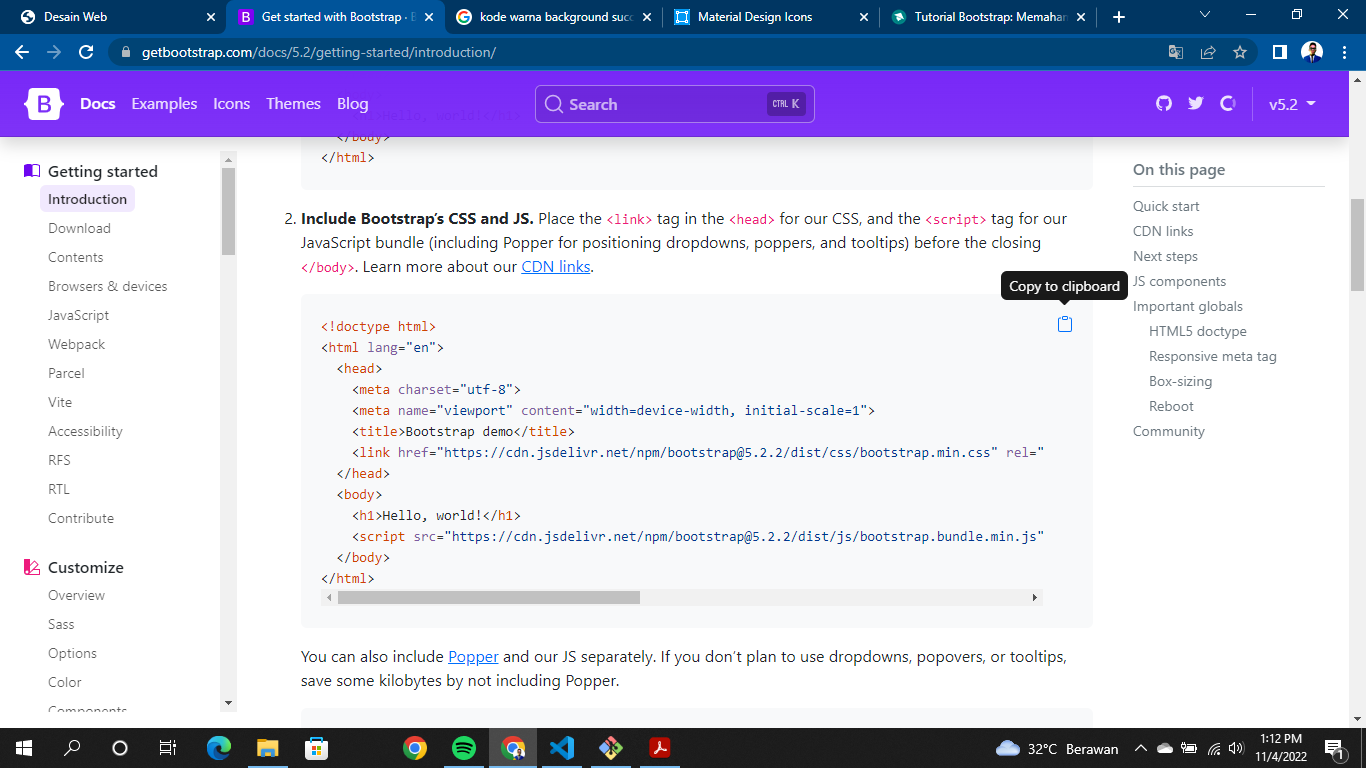Click the browser address bar
Image resolution: width=1366 pixels, height=768 pixels.
640,52
